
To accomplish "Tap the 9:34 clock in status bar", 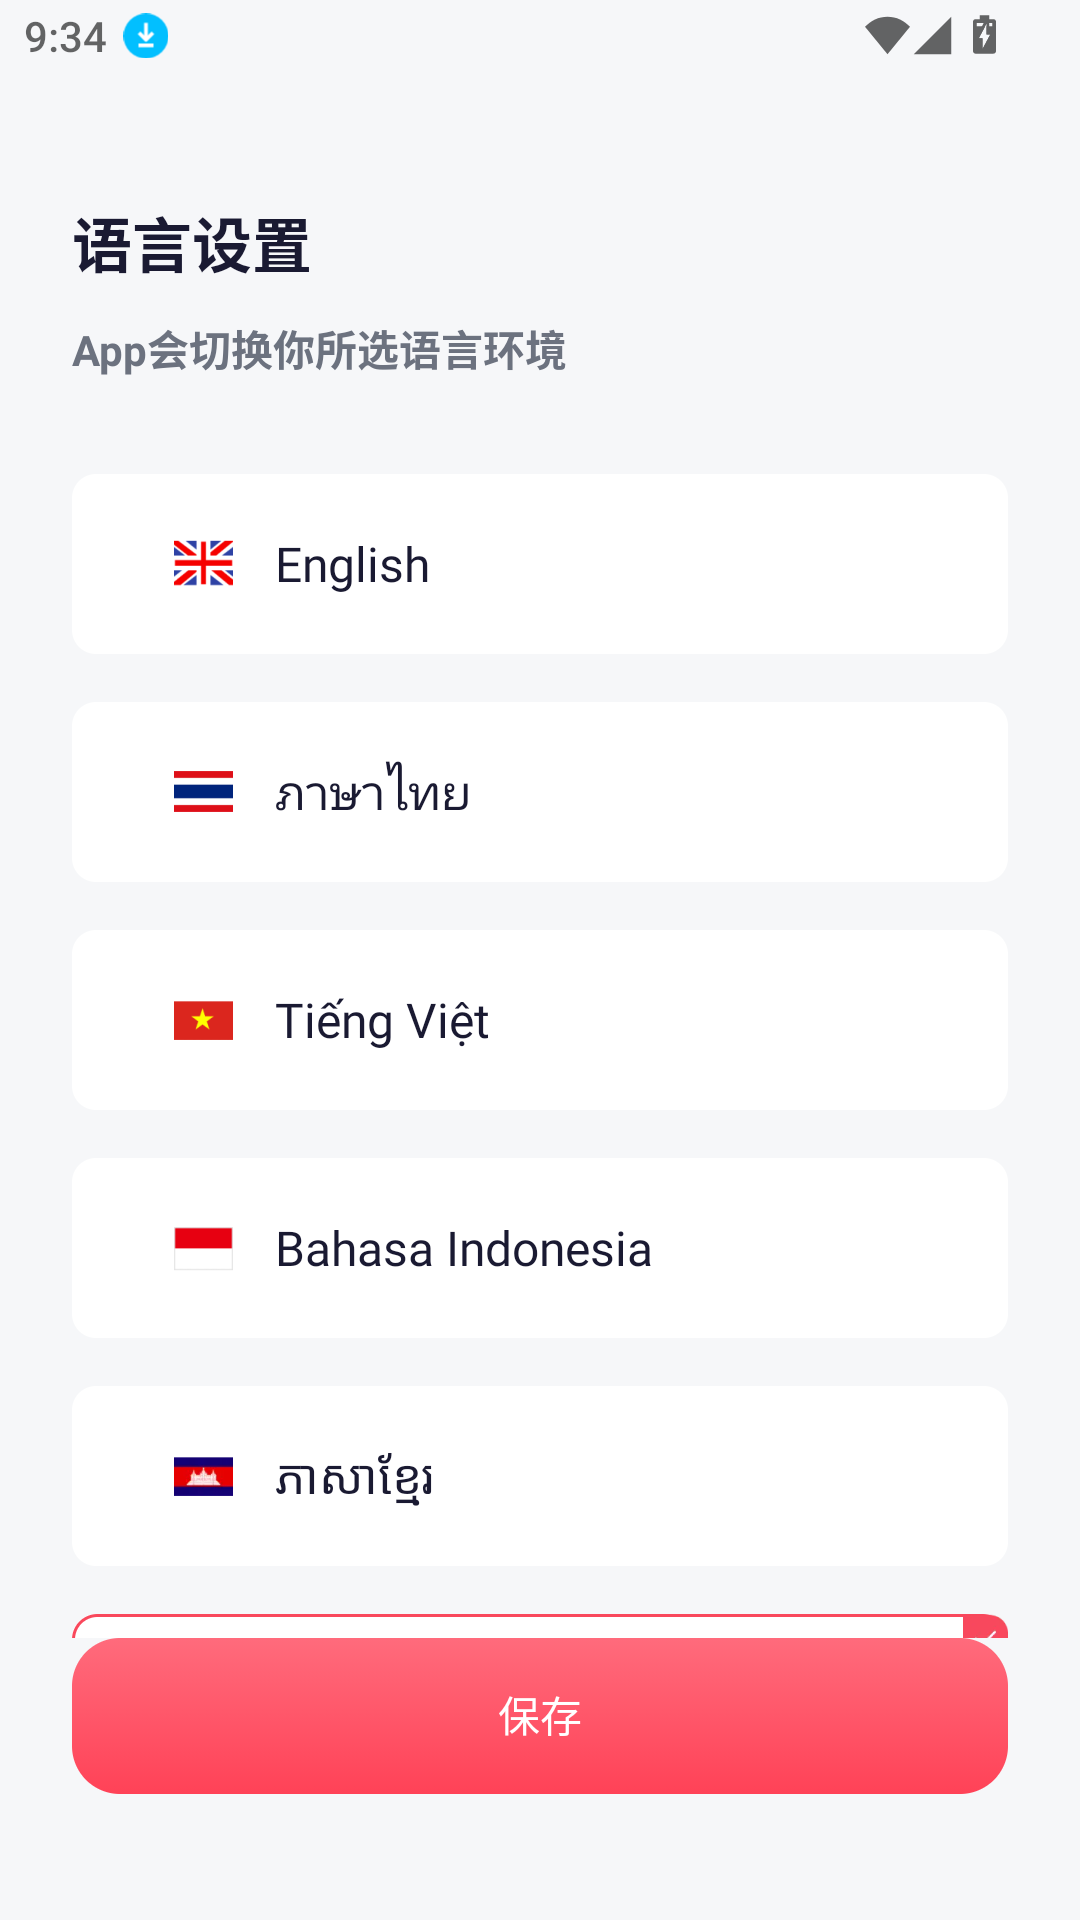I will click(66, 38).
